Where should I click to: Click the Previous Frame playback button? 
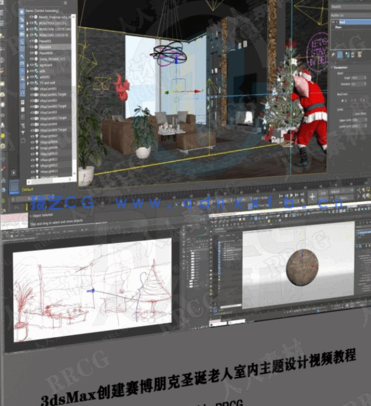tap(286, 195)
